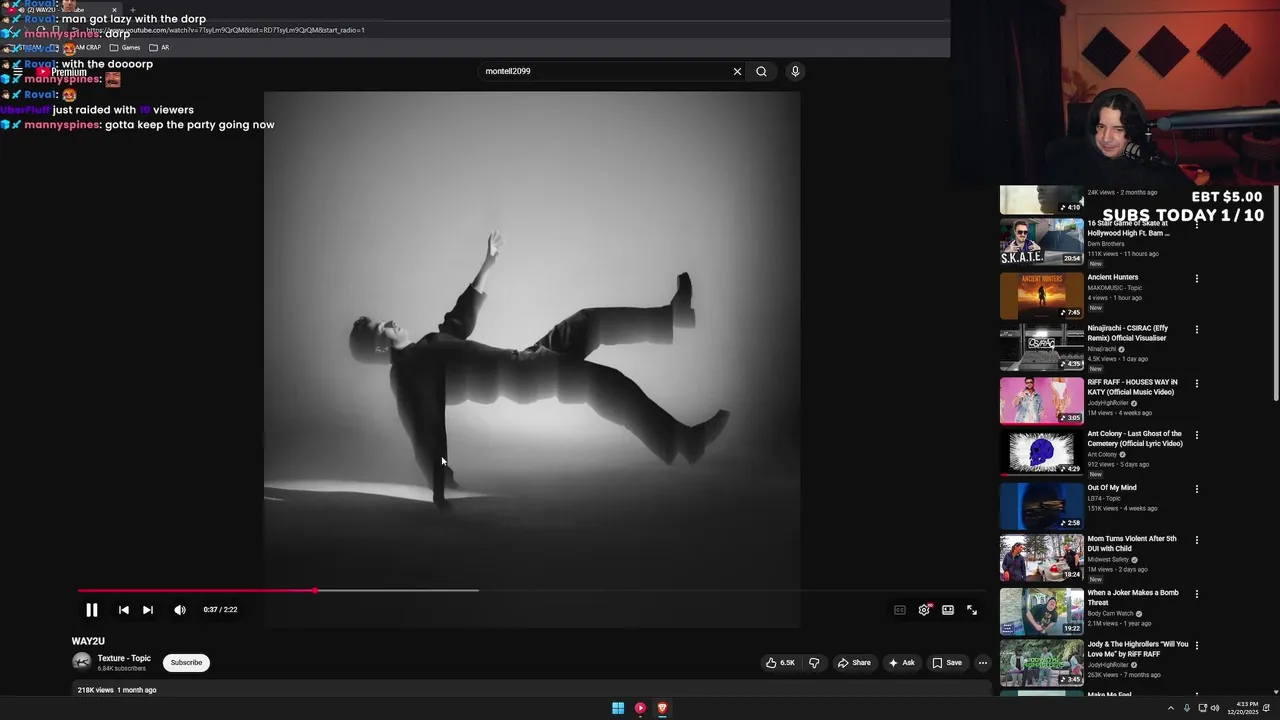Open Mom Turns Violent After 5th DUI
This screenshot has width=1280, height=720.
[1132, 543]
